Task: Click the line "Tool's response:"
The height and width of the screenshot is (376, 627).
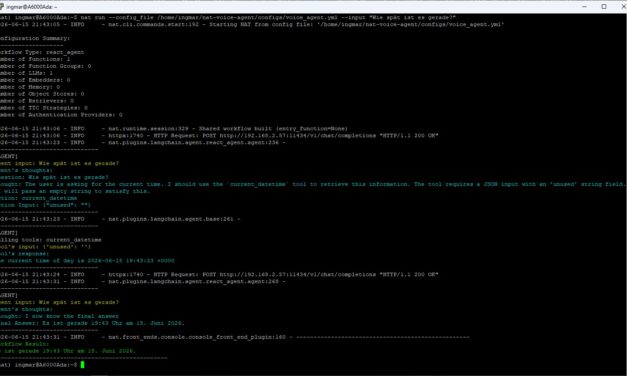Action: click(x=24, y=254)
